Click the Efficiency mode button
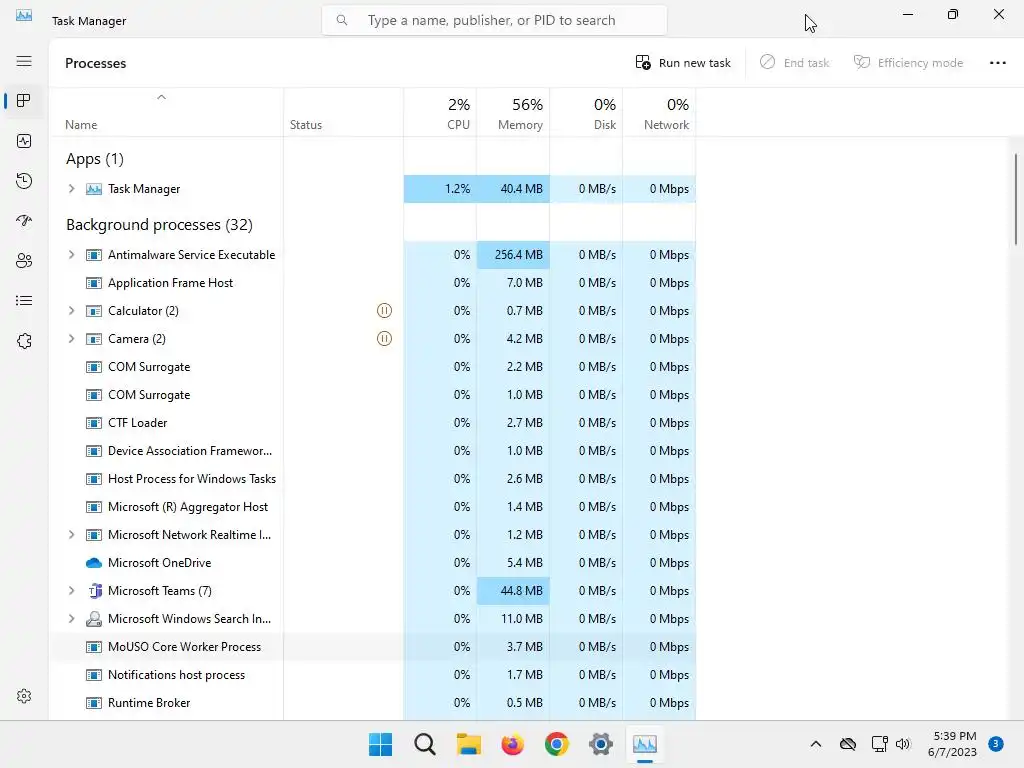Screen dimensions: 1024x768 pyautogui.click(x=908, y=63)
